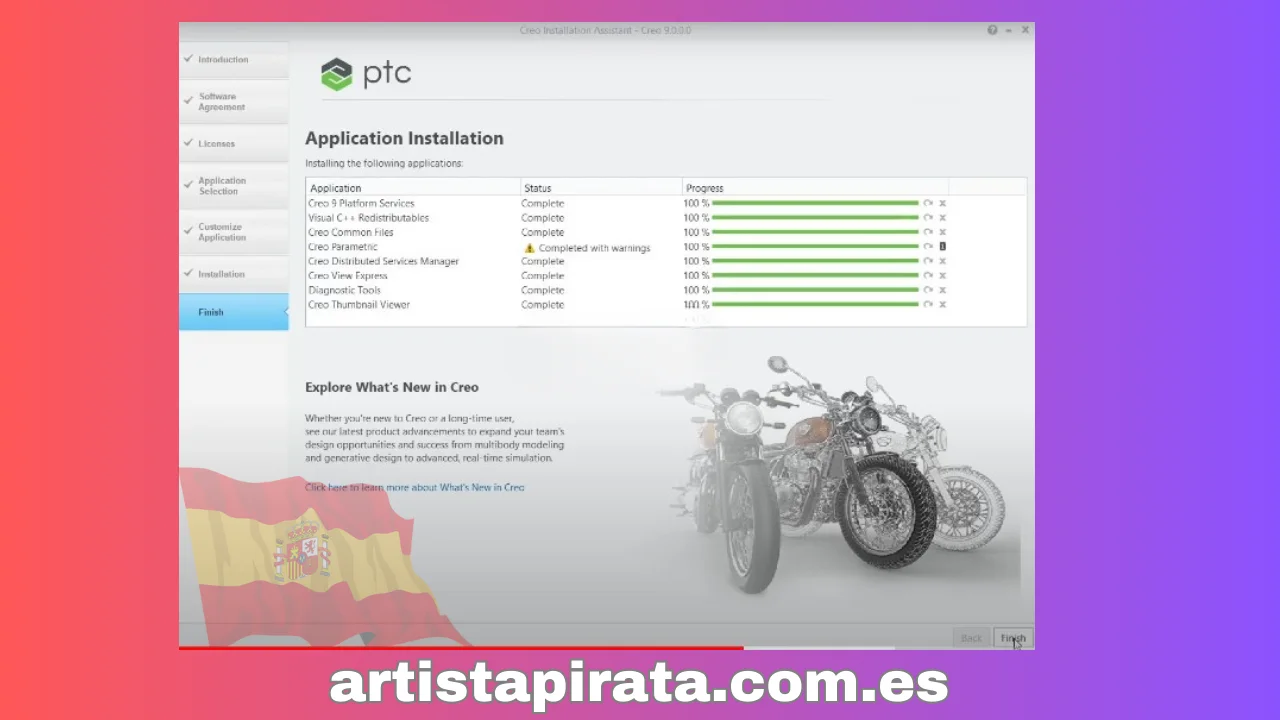Click checkmark next to Introduction step
This screenshot has height=720, width=1280.
point(188,59)
